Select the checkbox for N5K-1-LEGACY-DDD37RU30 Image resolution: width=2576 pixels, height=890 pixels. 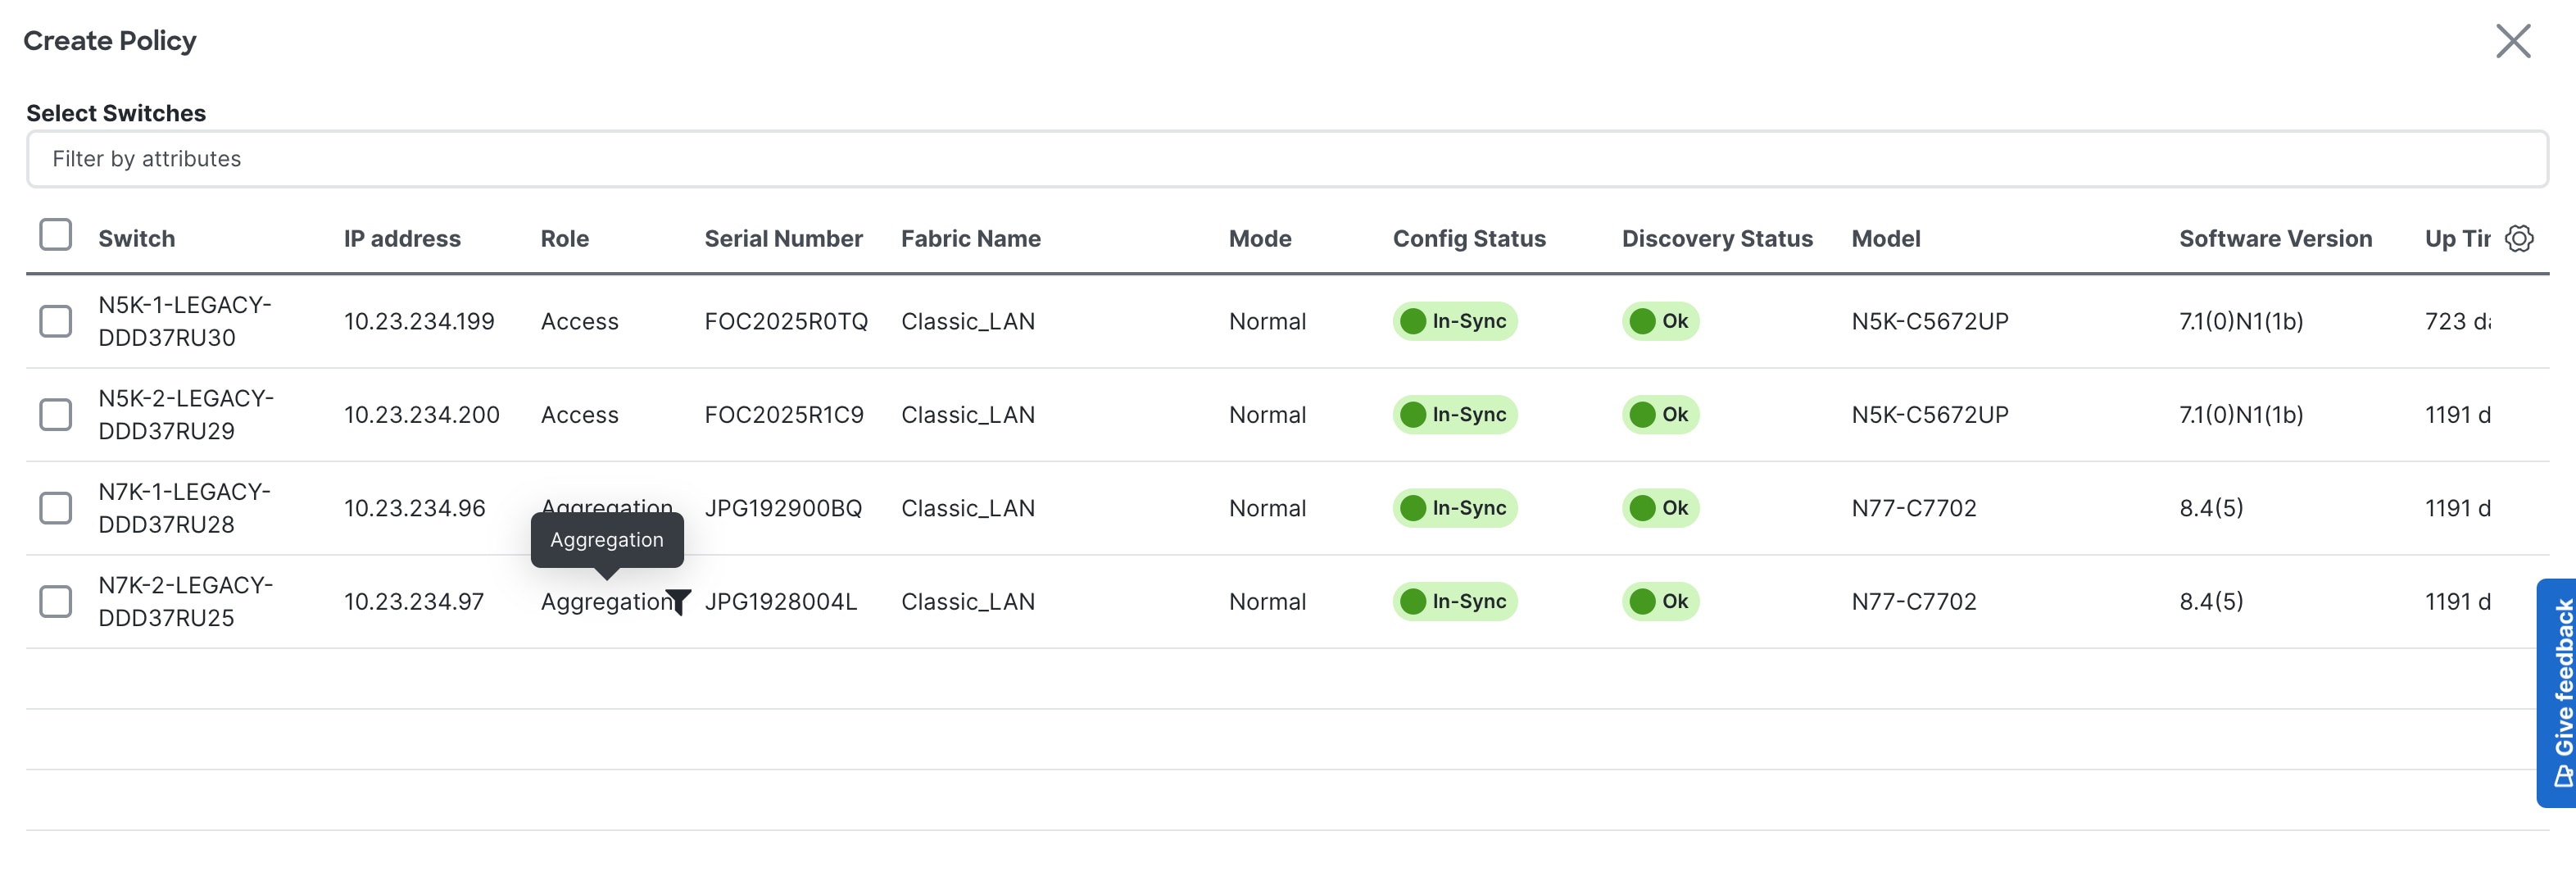(x=56, y=321)
